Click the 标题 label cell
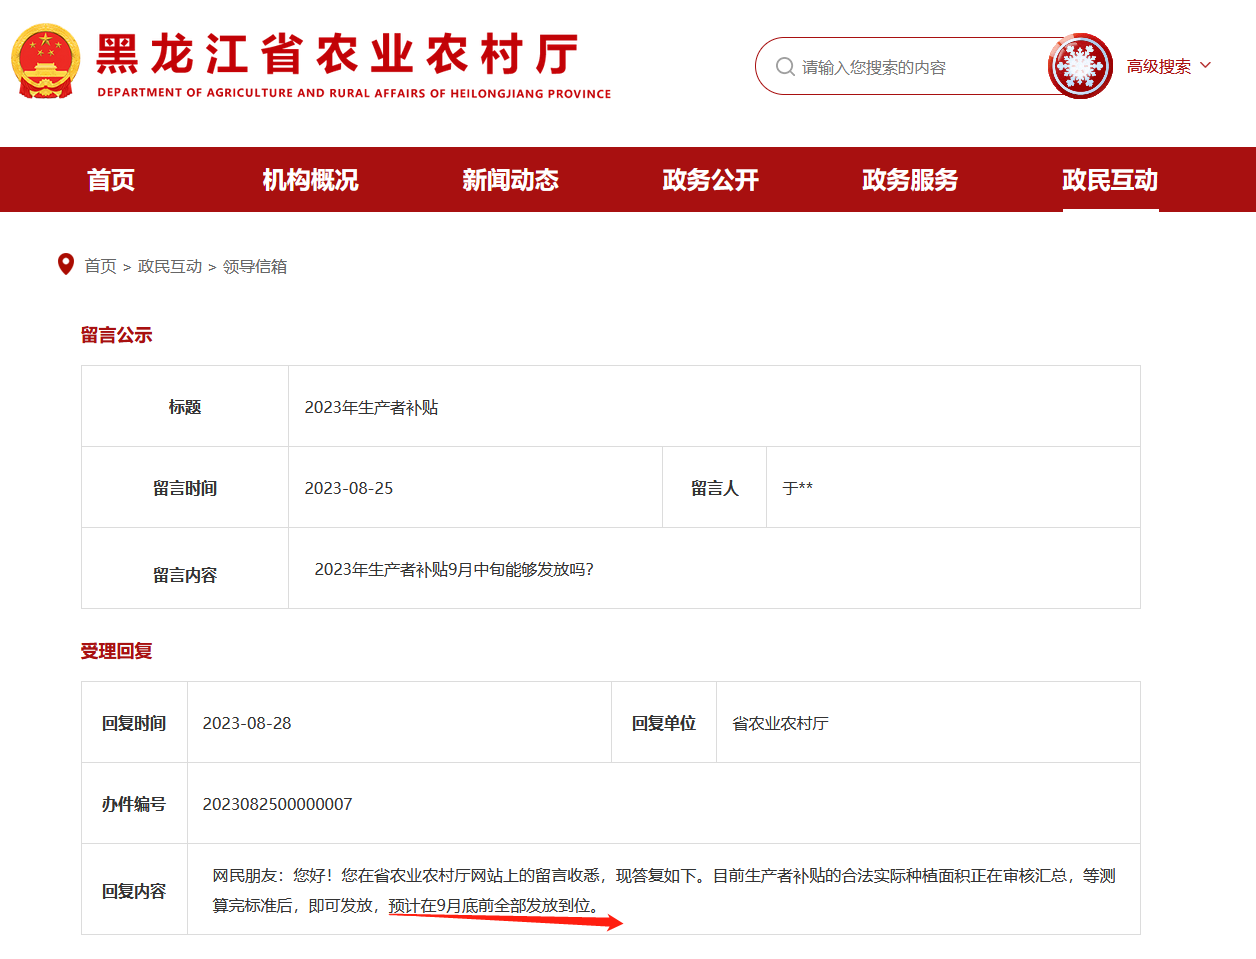1256x959 pixels. 185,407
